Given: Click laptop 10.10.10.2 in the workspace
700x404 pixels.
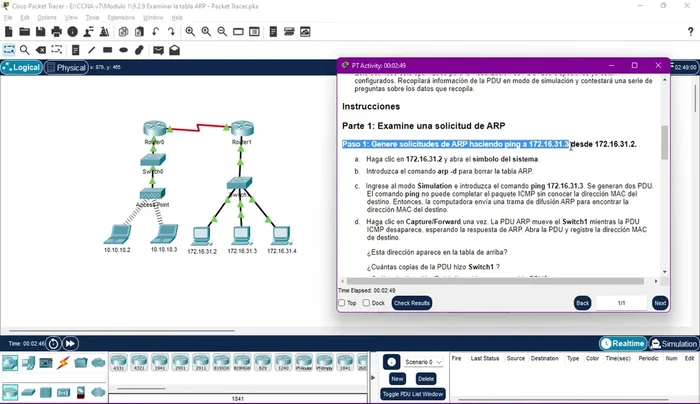Looking at the screenshot, I should (x=118, y=235).
